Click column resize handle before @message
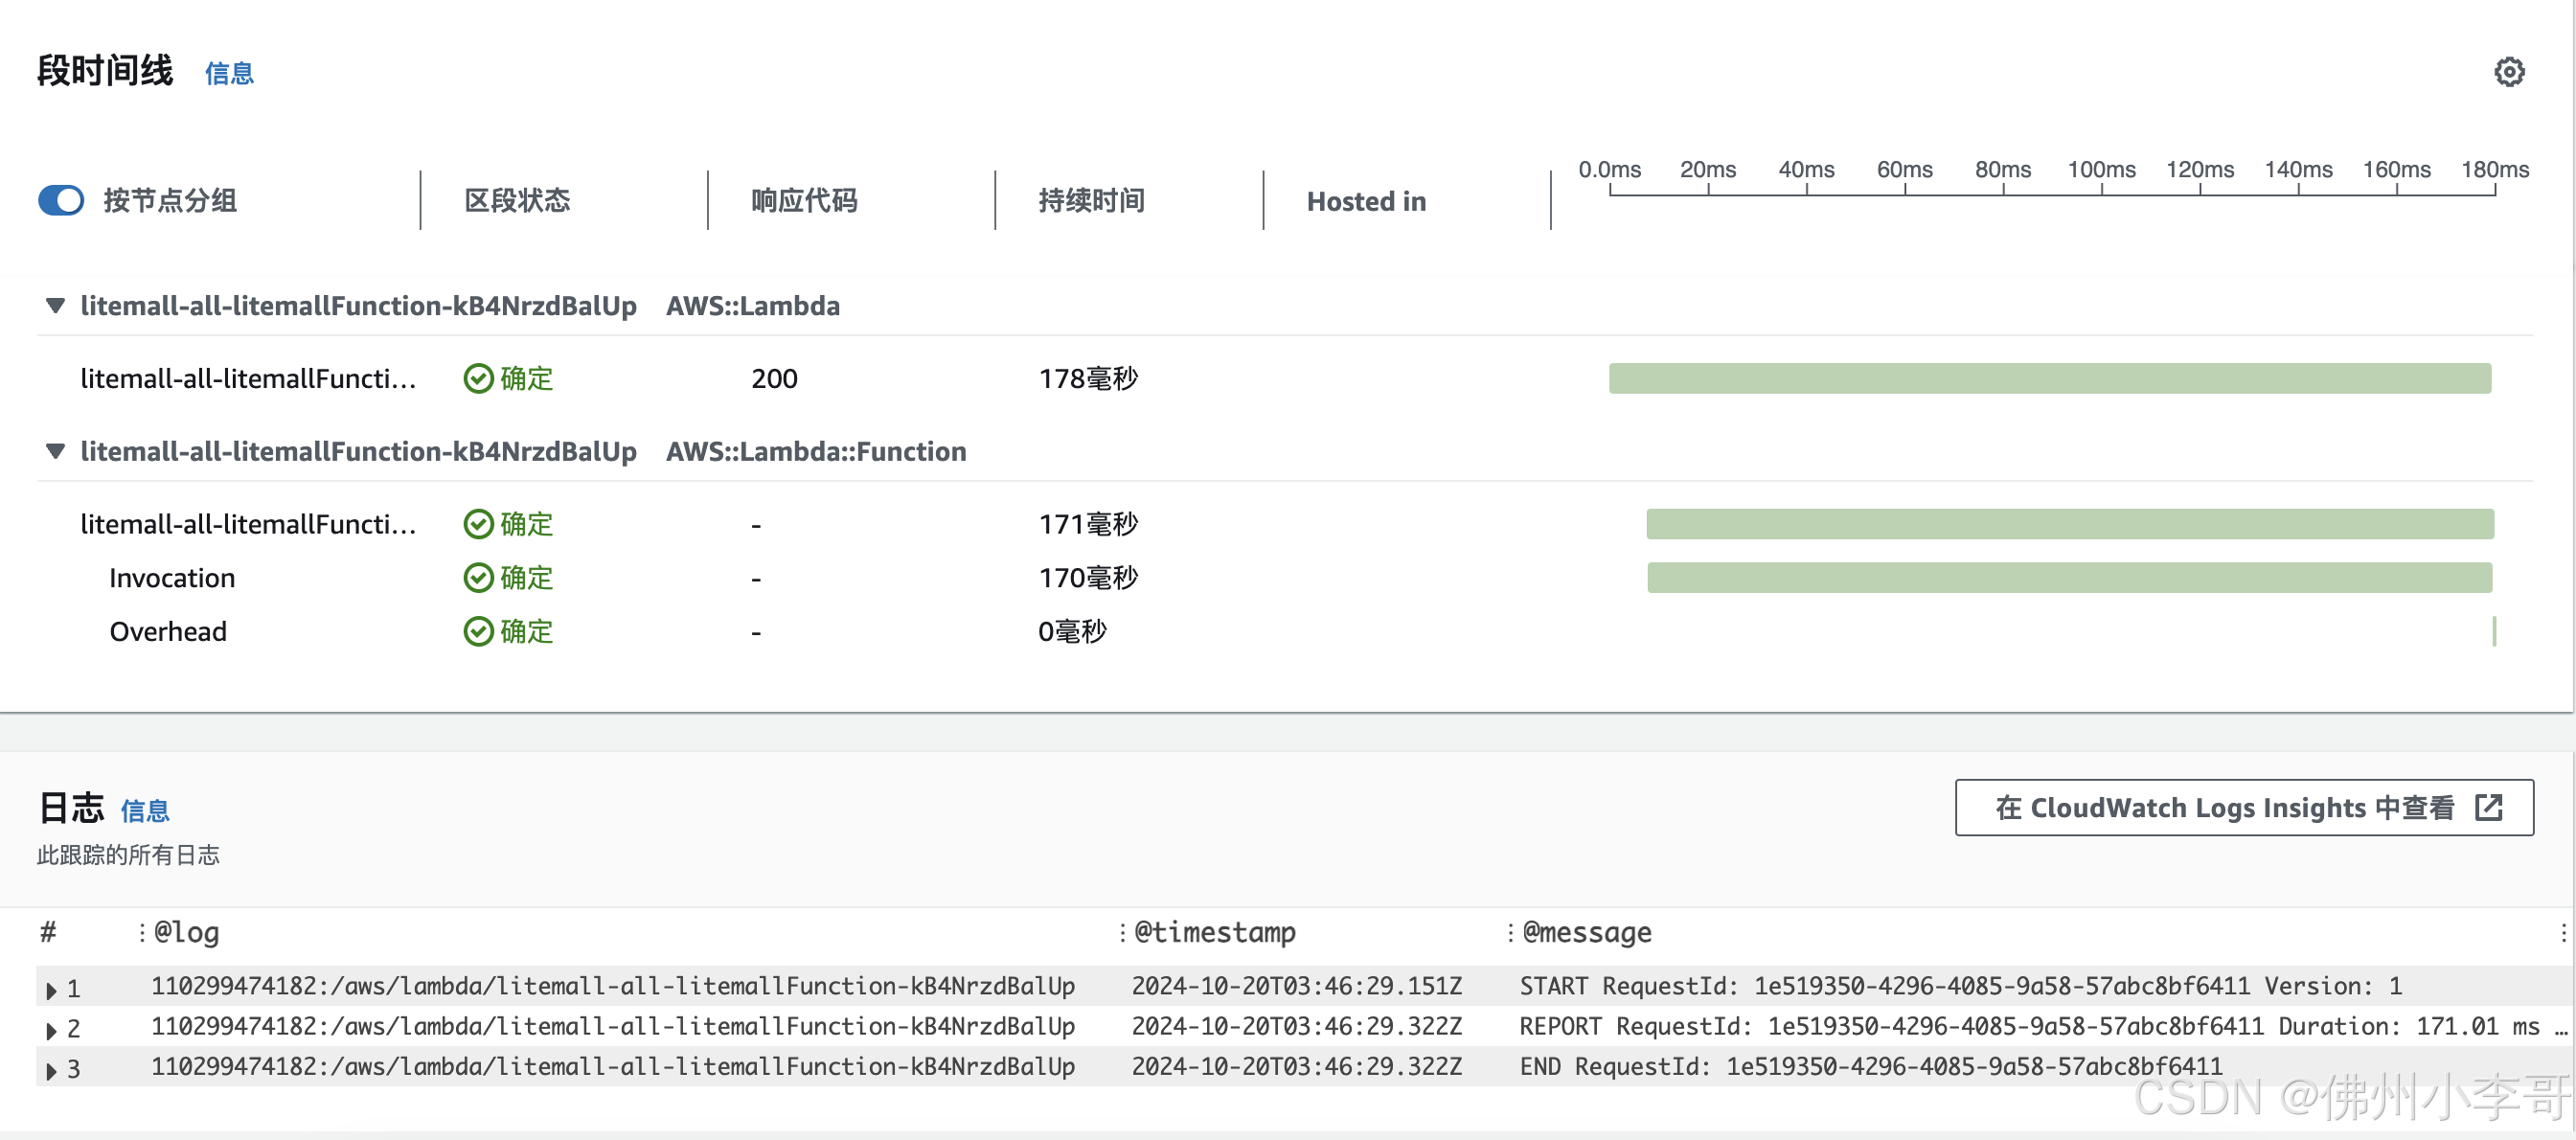Viewport: 2576px width, 1140px height. (1510, 933)
